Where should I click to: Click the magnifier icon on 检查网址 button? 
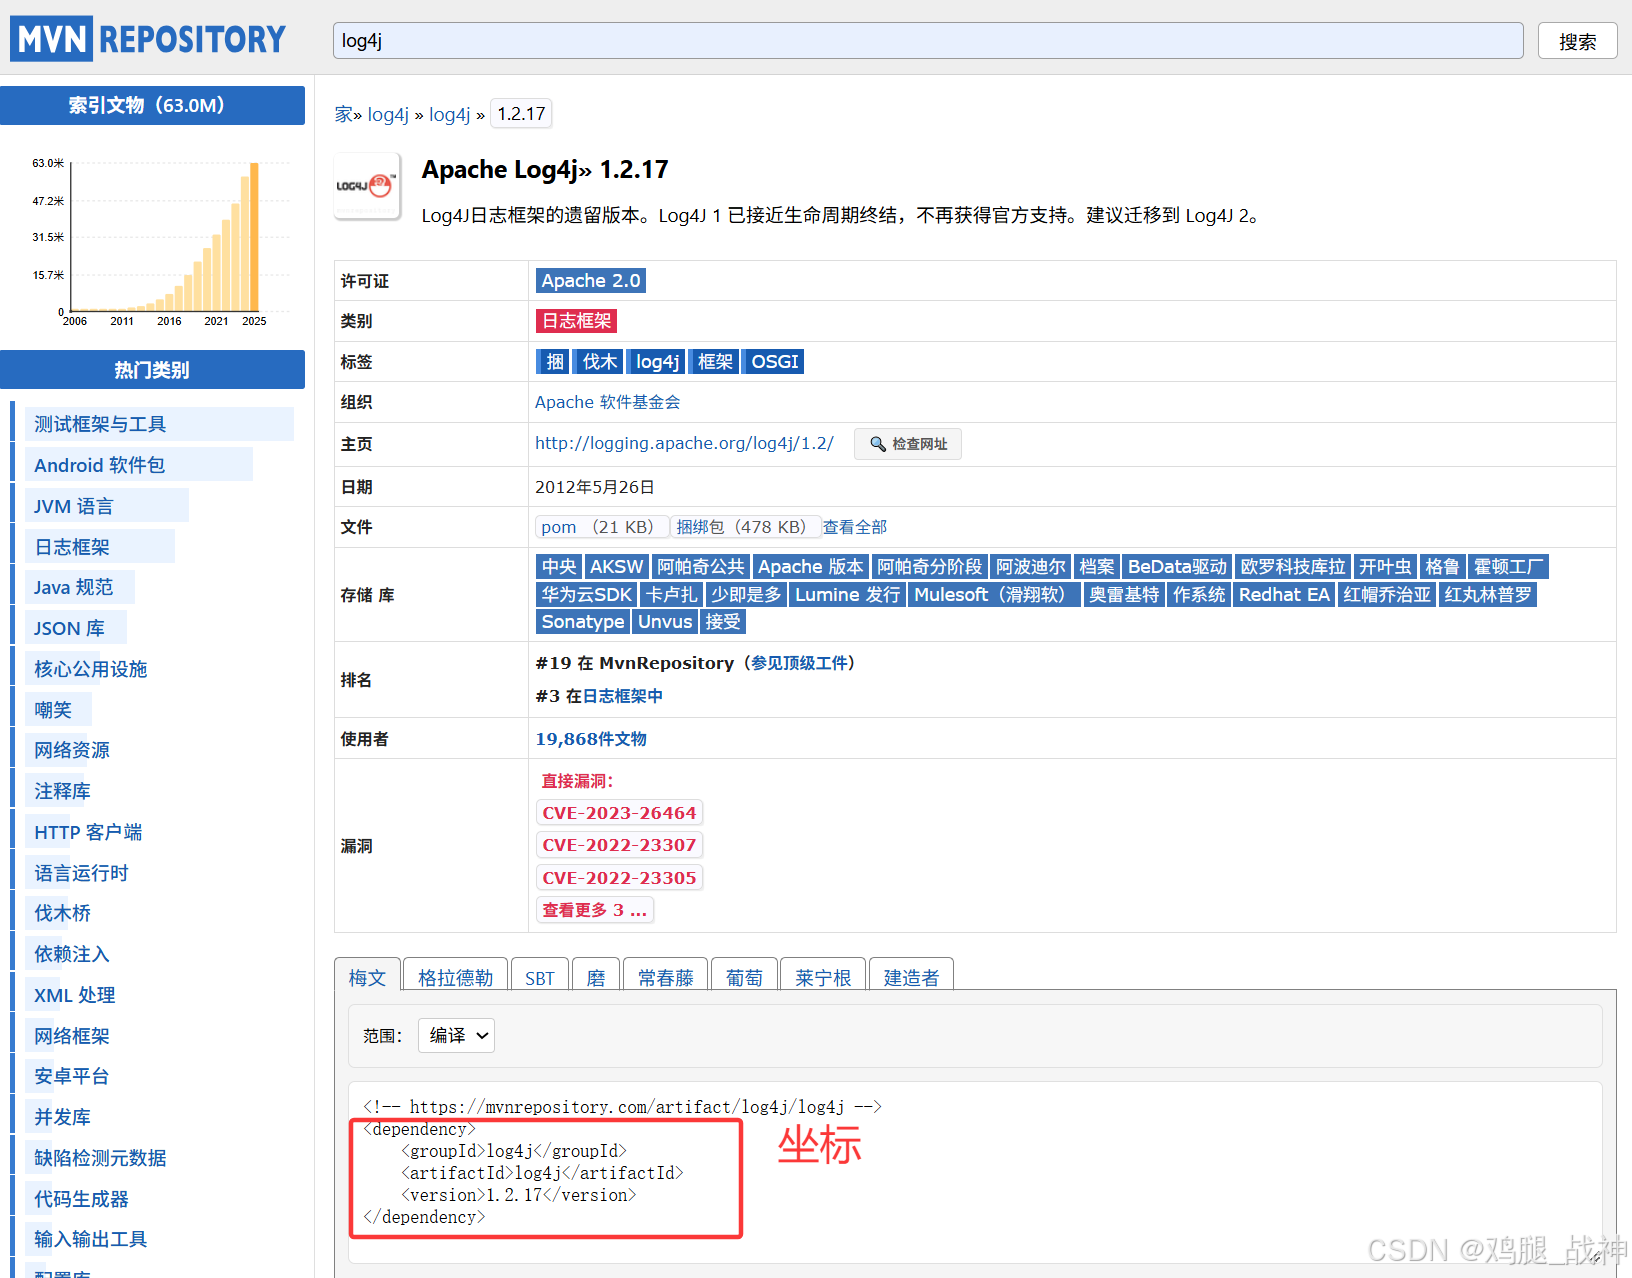tap(877, 444)
